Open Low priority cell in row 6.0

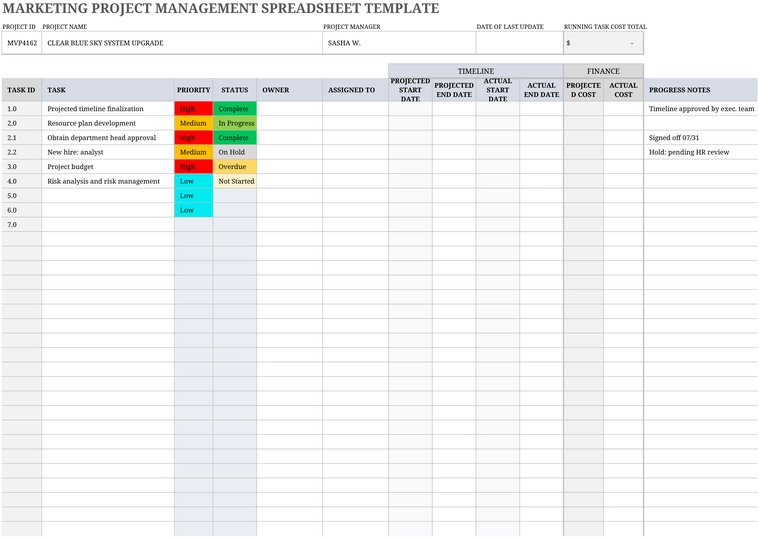click(x=194, y=210)
